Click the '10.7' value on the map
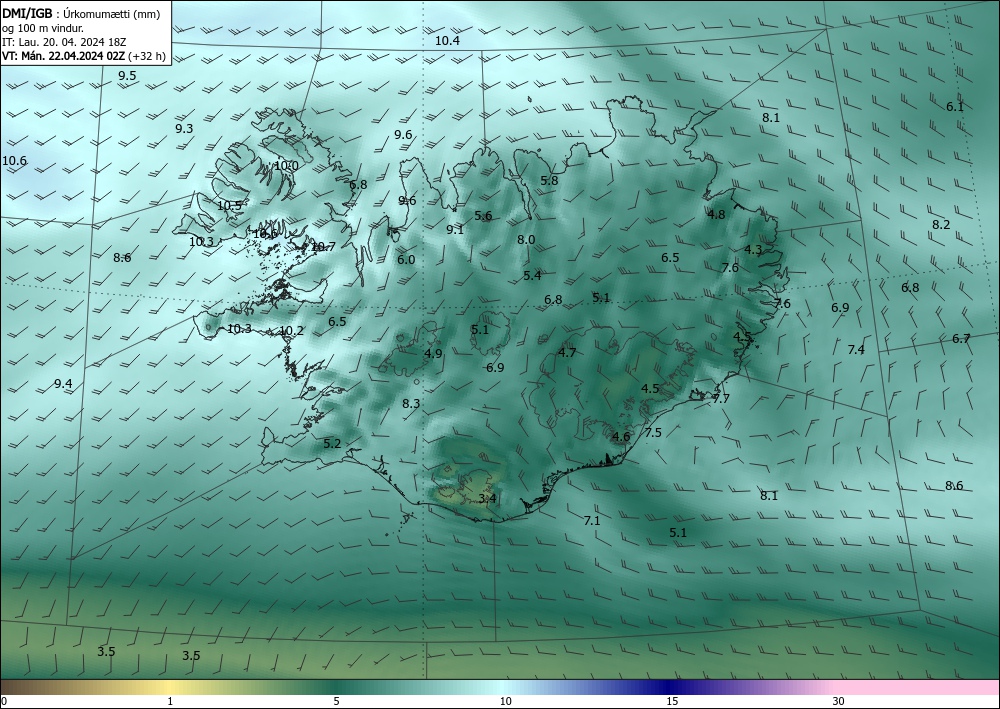The image size is (1000, 709). pos(323,247)
